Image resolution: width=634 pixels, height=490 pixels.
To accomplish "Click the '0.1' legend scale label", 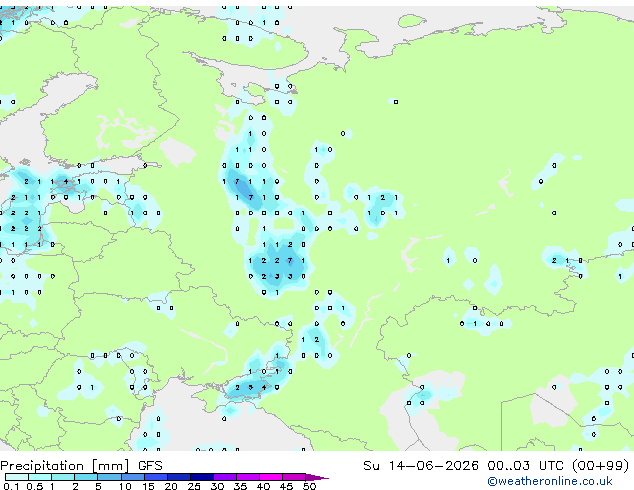I will tap(11, 486).
